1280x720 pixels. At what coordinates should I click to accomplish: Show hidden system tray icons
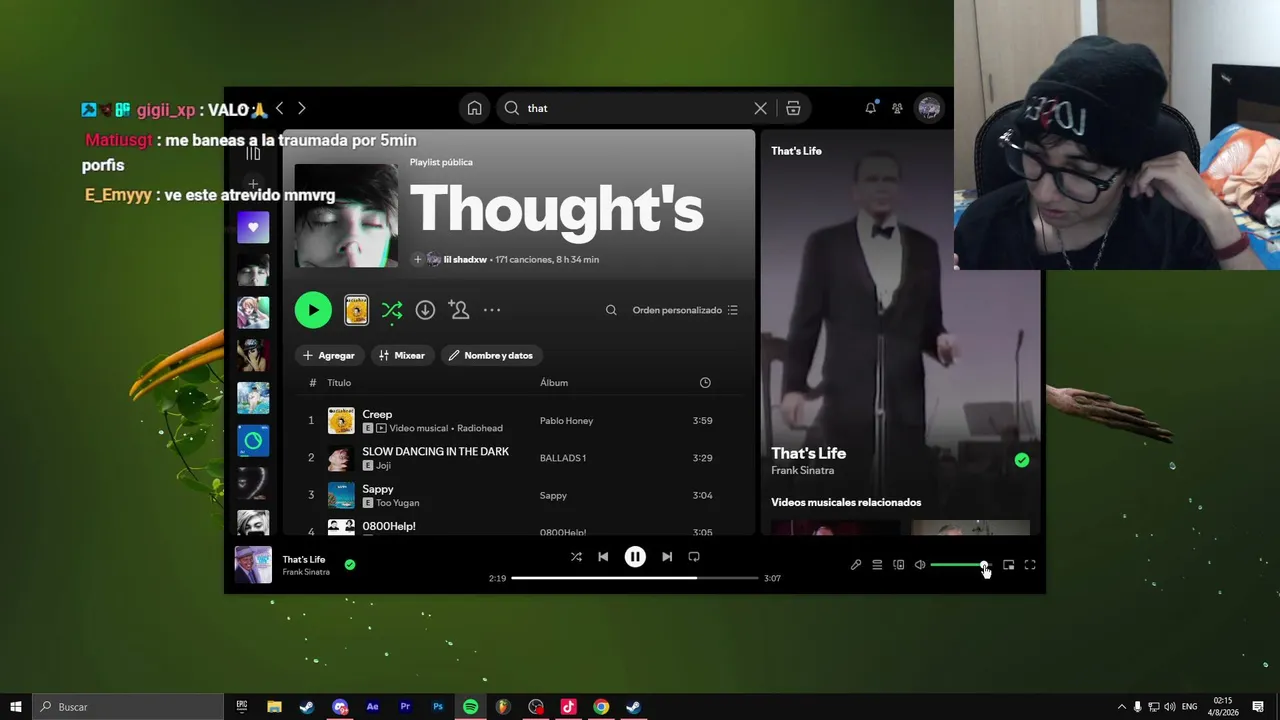(1121, 707)
